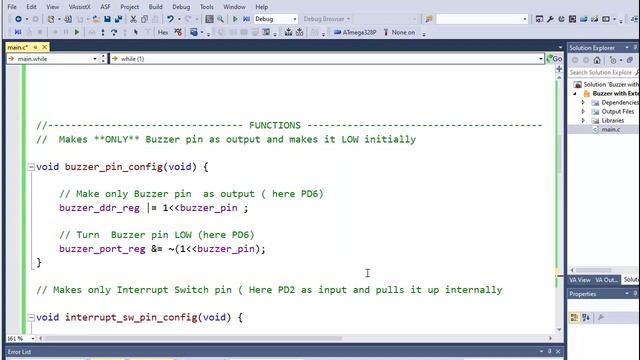Screen dimensions: 640x360
Task: Click the ATmega328P device button
Action: [x=355, y=32]
